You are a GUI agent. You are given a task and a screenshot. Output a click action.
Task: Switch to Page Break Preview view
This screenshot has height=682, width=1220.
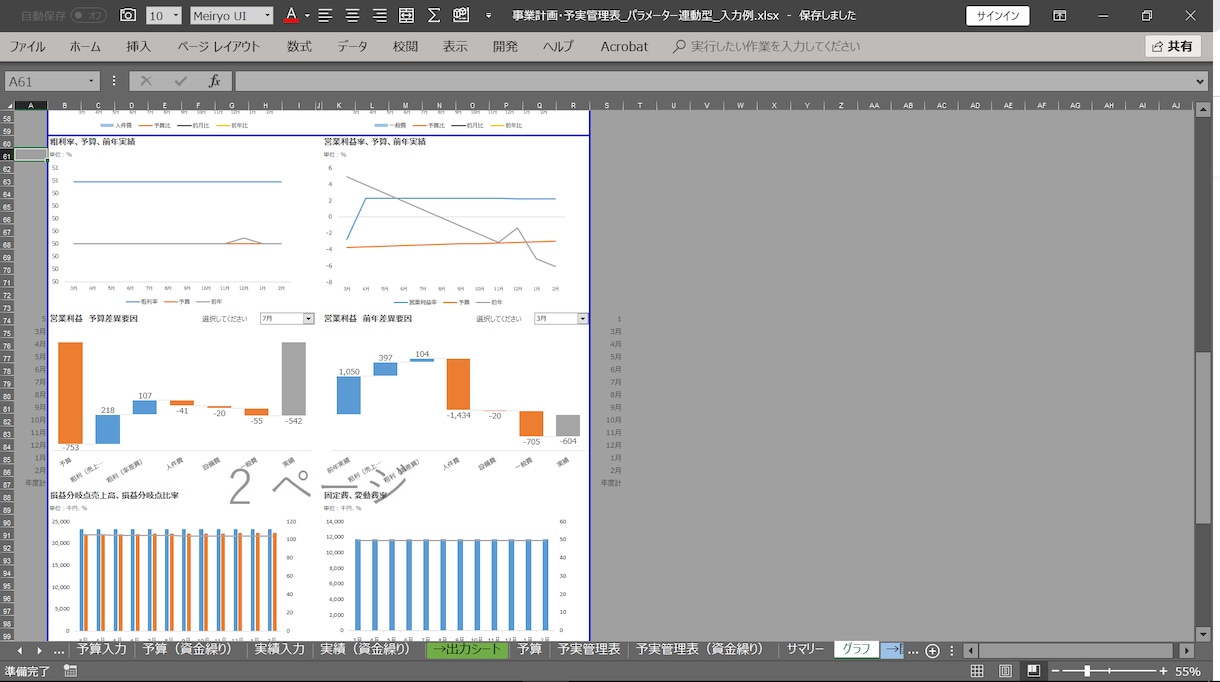pyautogui.click(x=1033, y=671)
